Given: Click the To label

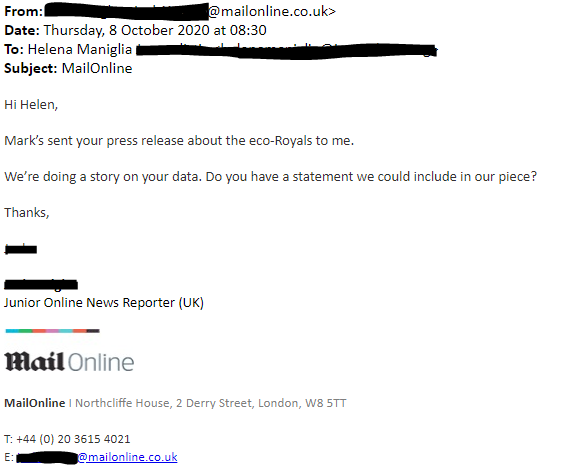Looking at the screenshot, I should (x=14, y=49).
